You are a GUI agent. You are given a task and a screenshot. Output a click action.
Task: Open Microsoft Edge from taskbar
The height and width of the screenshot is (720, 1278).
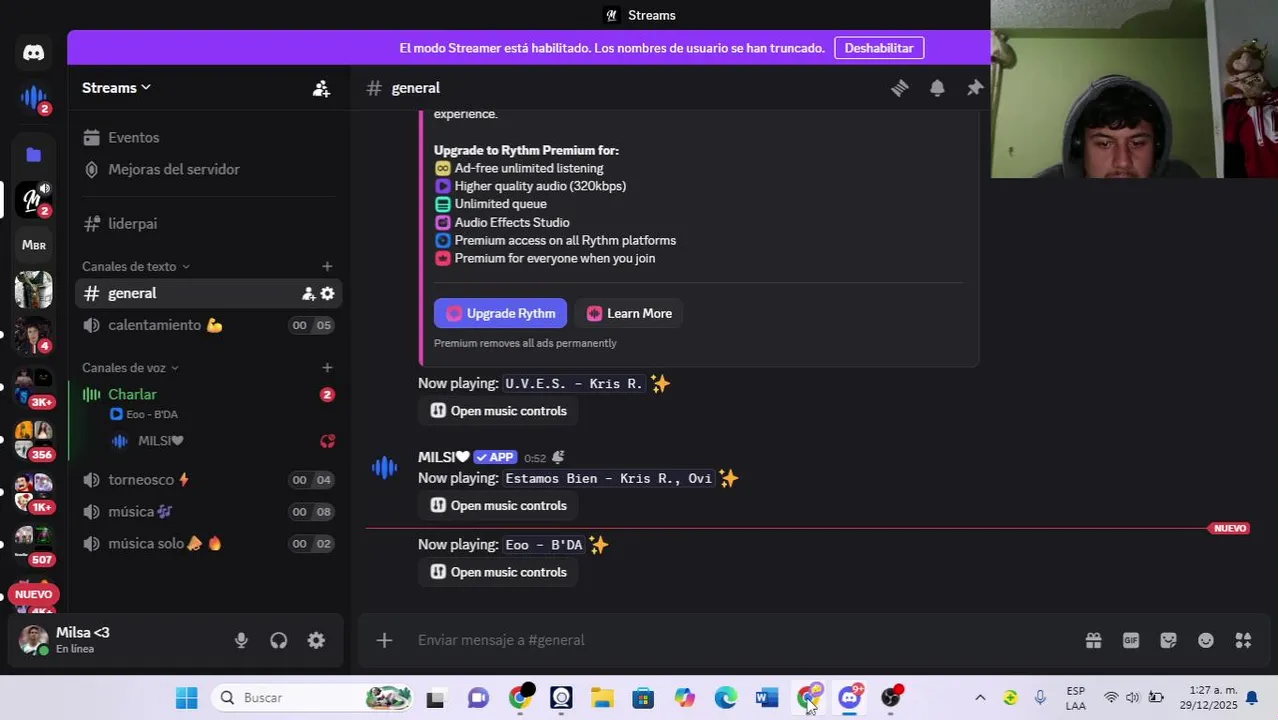click(726, 698)
